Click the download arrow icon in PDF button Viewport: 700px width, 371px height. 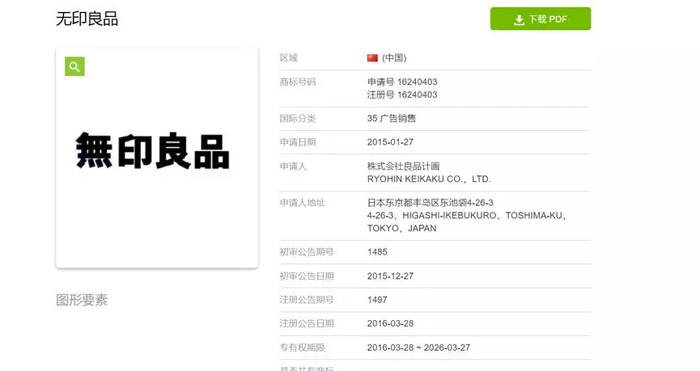(519, 20)
